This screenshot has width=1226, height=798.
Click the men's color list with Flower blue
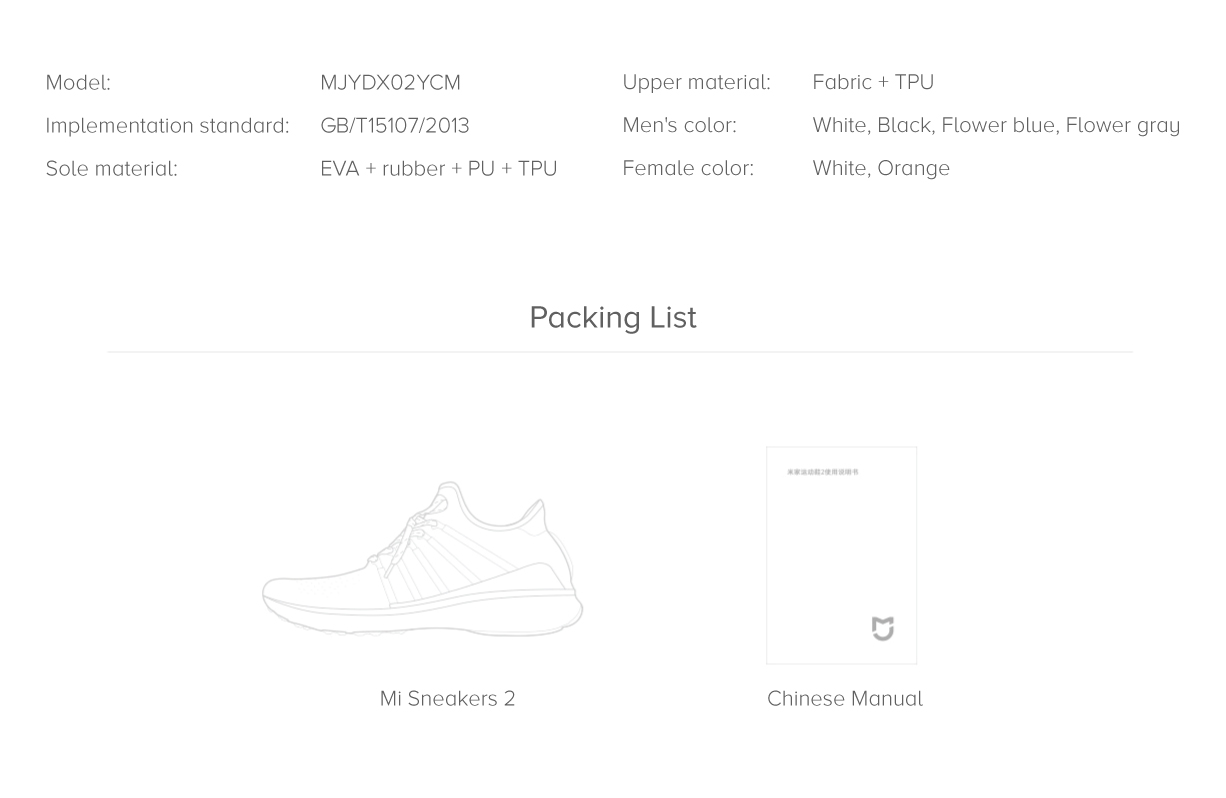click(x=996, y=125)
